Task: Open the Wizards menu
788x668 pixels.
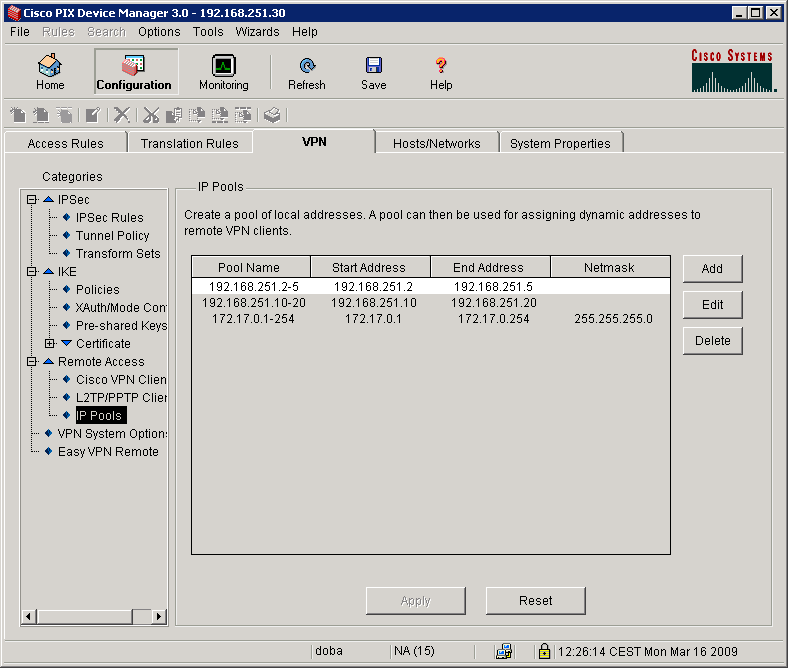Action: pos(257,32)
